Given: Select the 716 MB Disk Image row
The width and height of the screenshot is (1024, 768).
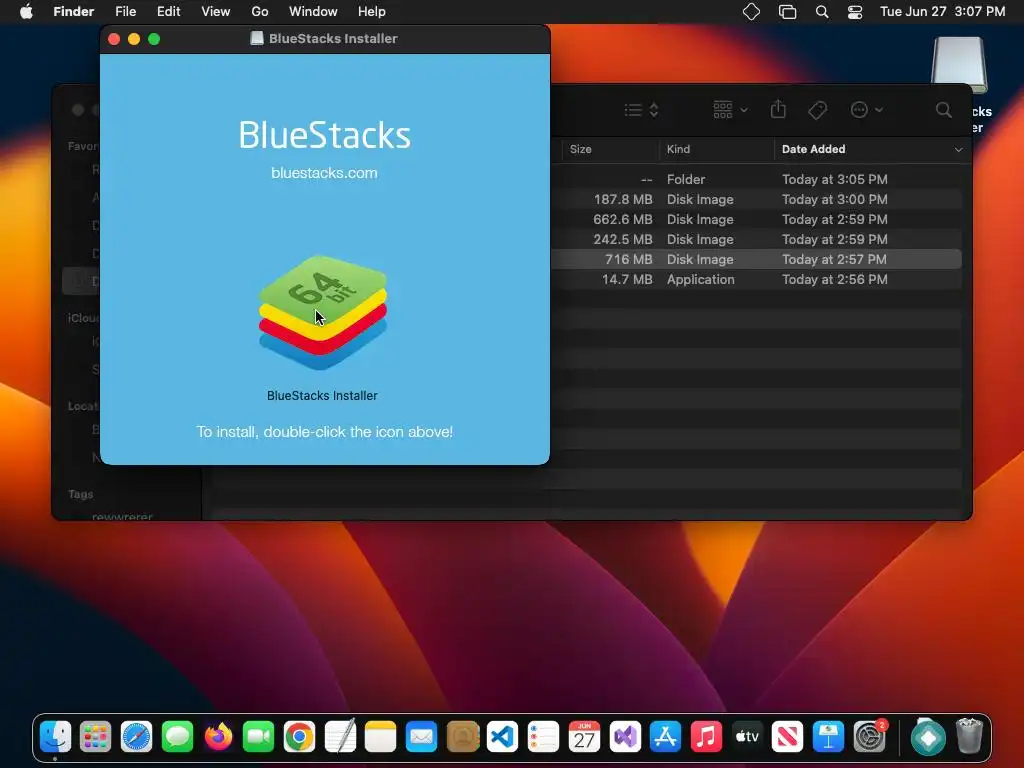Looking at the screenshot, I should 756,259.
